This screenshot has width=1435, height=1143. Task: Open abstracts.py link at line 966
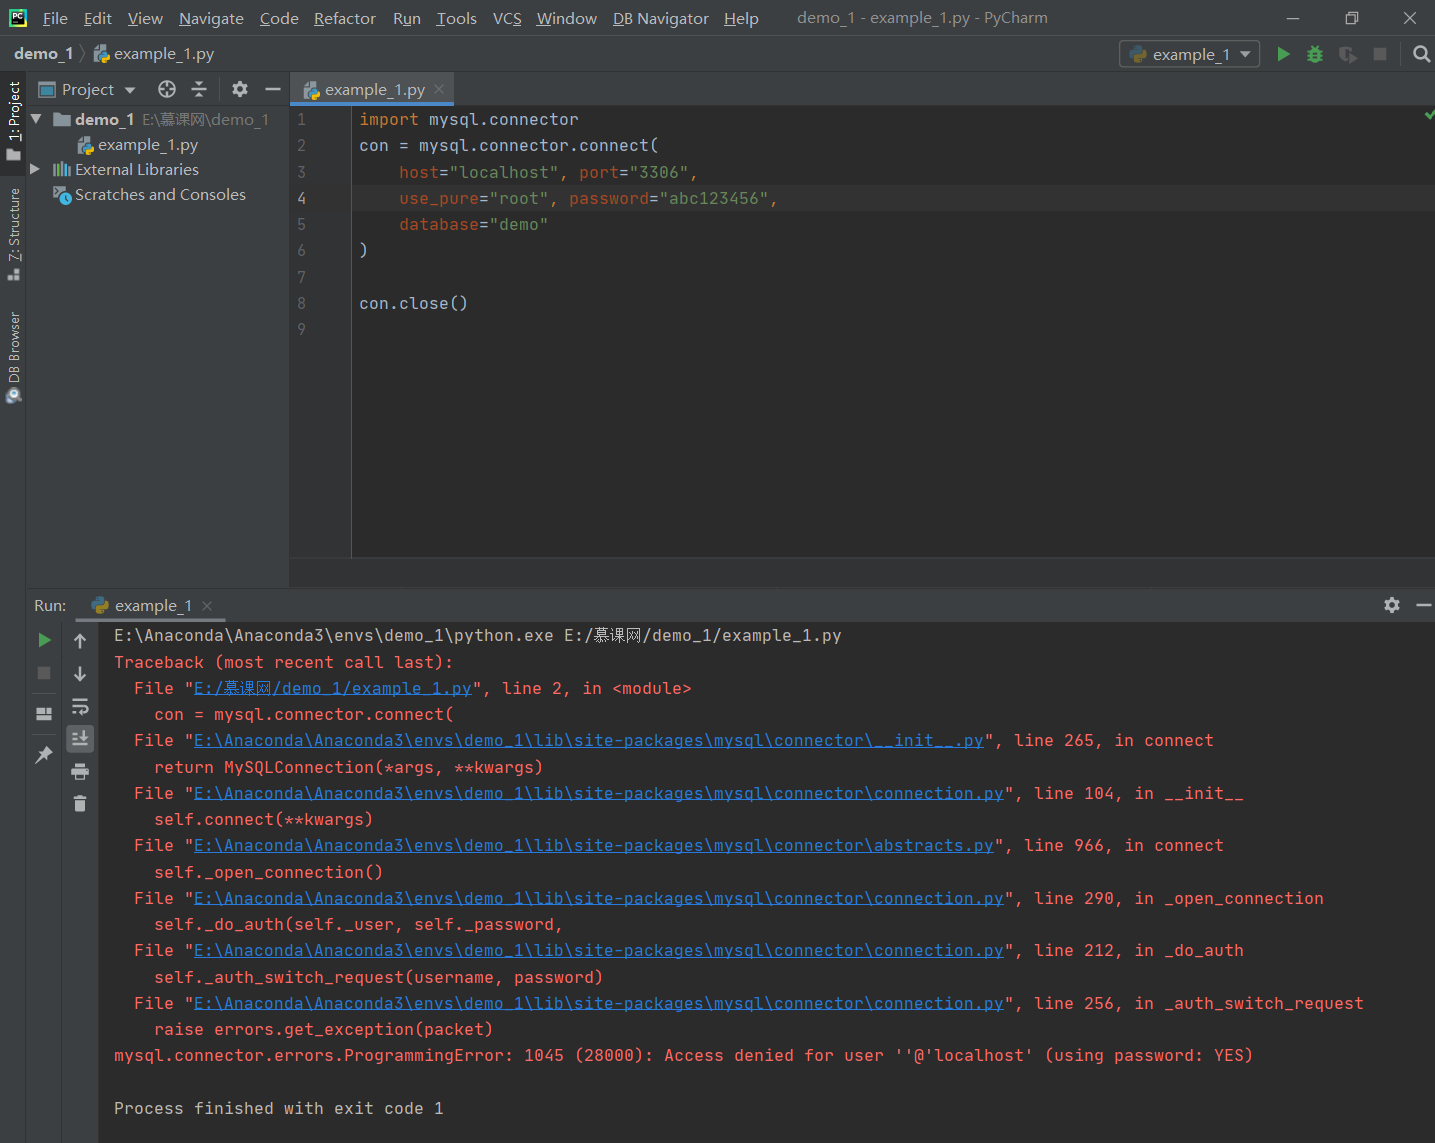point(594,845)
